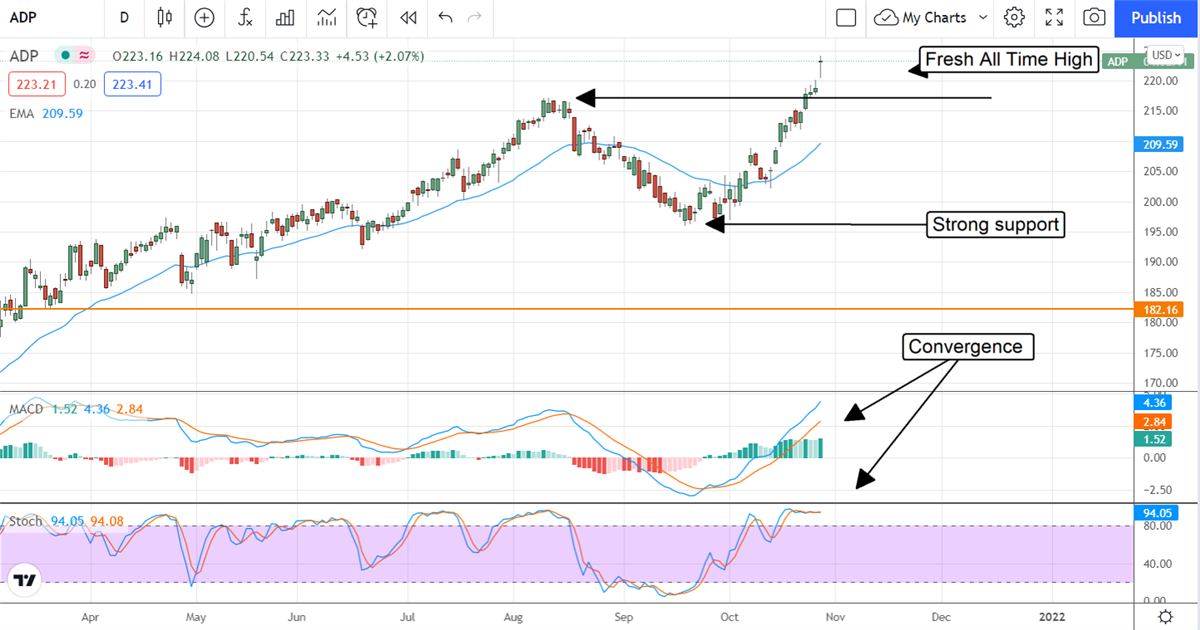Select the "Convergence" text note
Image resolution: width=1200 pixels, height=630 pixels.
pyautogui.click(x=966, y=347)
